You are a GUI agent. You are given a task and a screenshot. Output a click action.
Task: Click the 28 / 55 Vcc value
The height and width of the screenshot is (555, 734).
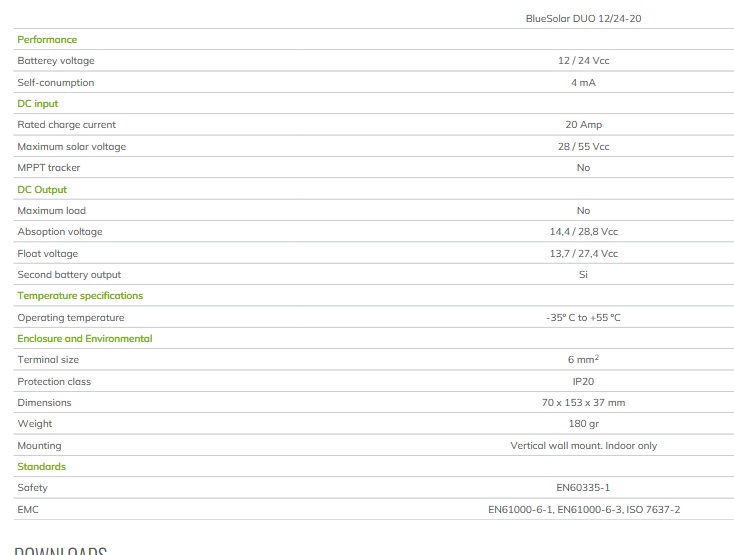pos(583,147)
